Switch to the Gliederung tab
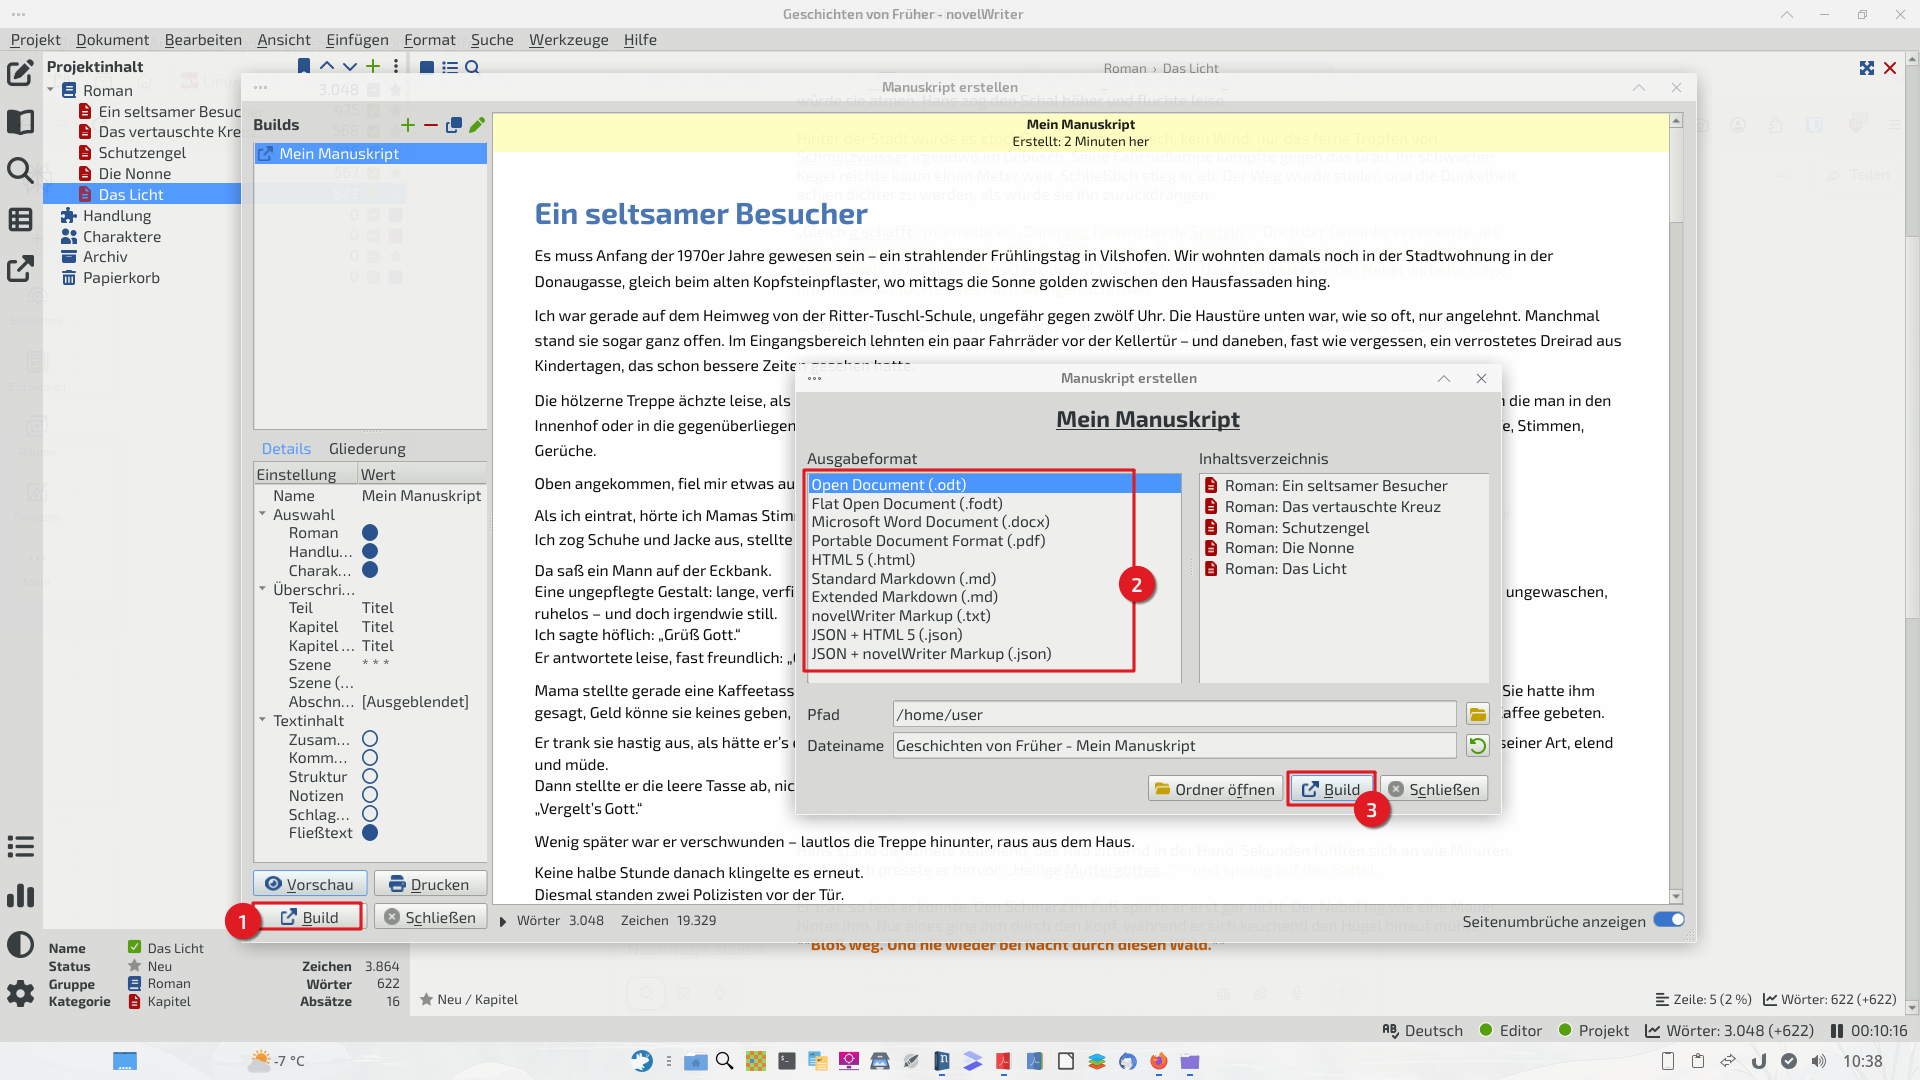1920x1080 pixels. point(367,449)
